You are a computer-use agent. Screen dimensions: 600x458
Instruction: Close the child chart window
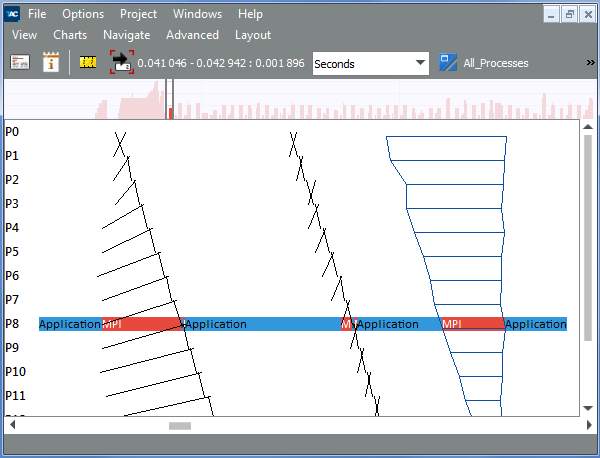pos(588,15)
